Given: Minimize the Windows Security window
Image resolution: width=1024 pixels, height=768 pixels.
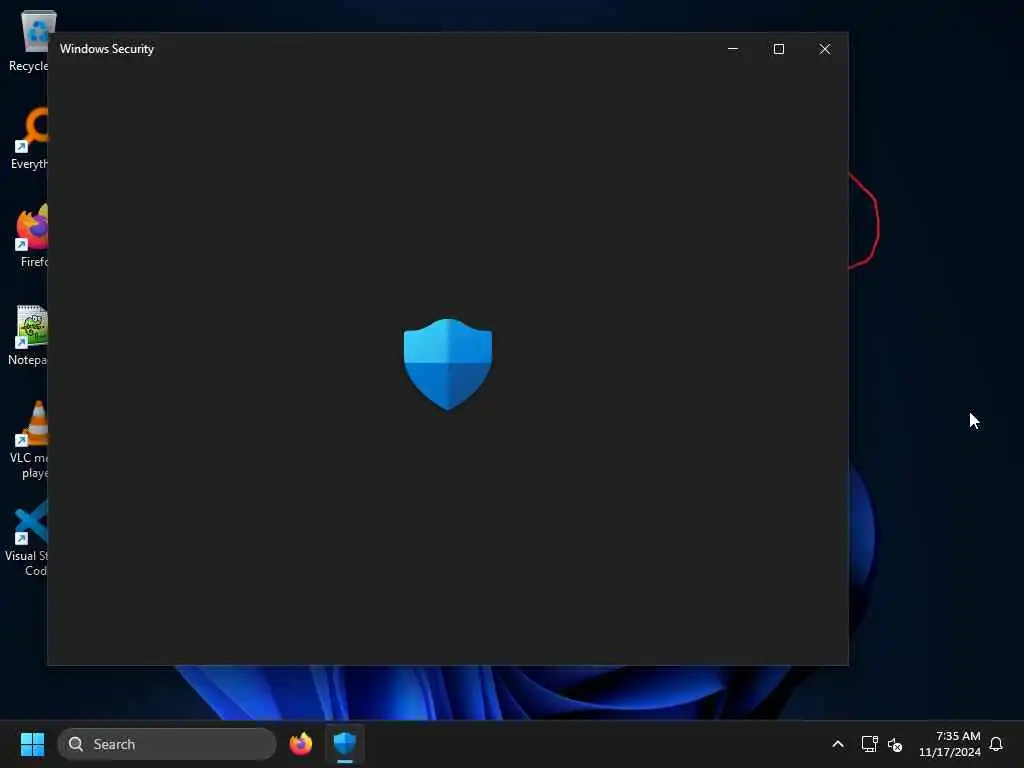Looking at the screenshot, I should pyautogui.click(x=733, y=49).
